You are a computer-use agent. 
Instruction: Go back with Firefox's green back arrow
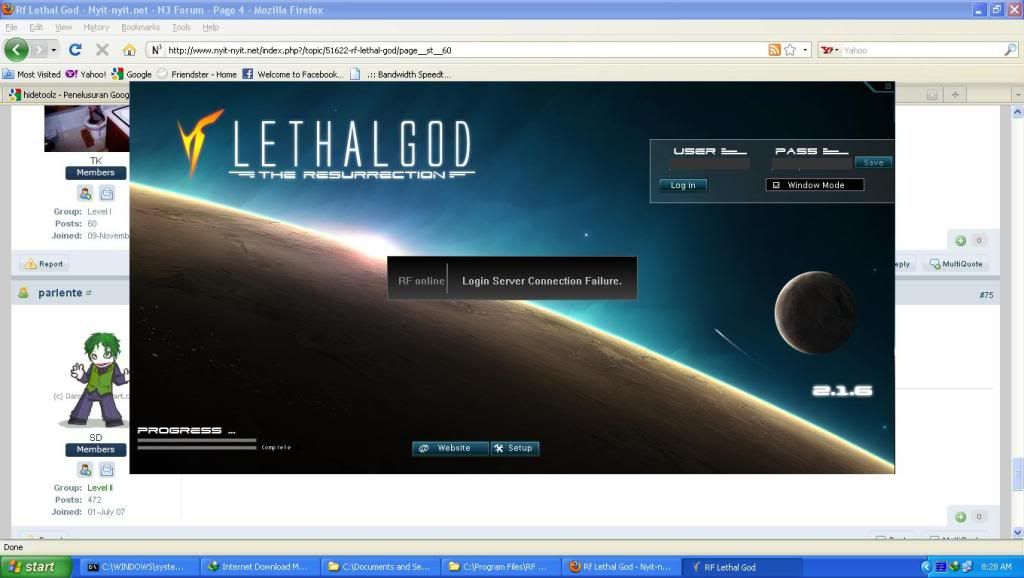point(16,50)
